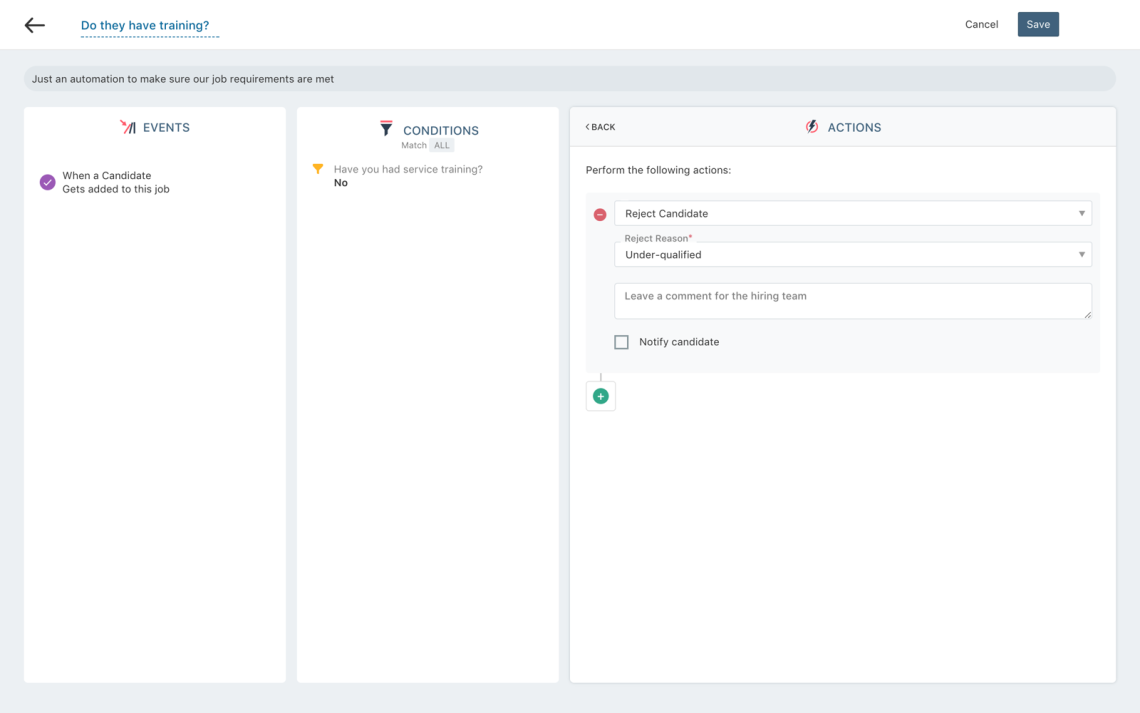
Task: Cancel editing the automation
Action: coord(981,24)
